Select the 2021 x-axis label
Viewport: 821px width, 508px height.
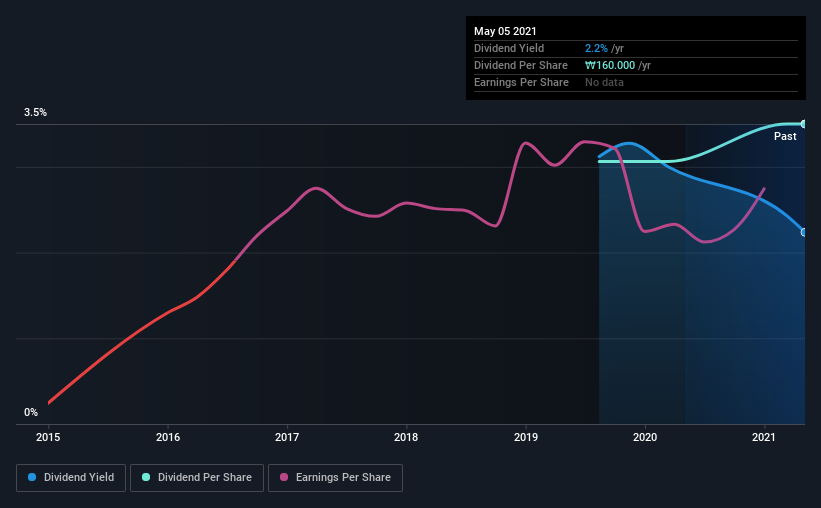click(764, 437)
